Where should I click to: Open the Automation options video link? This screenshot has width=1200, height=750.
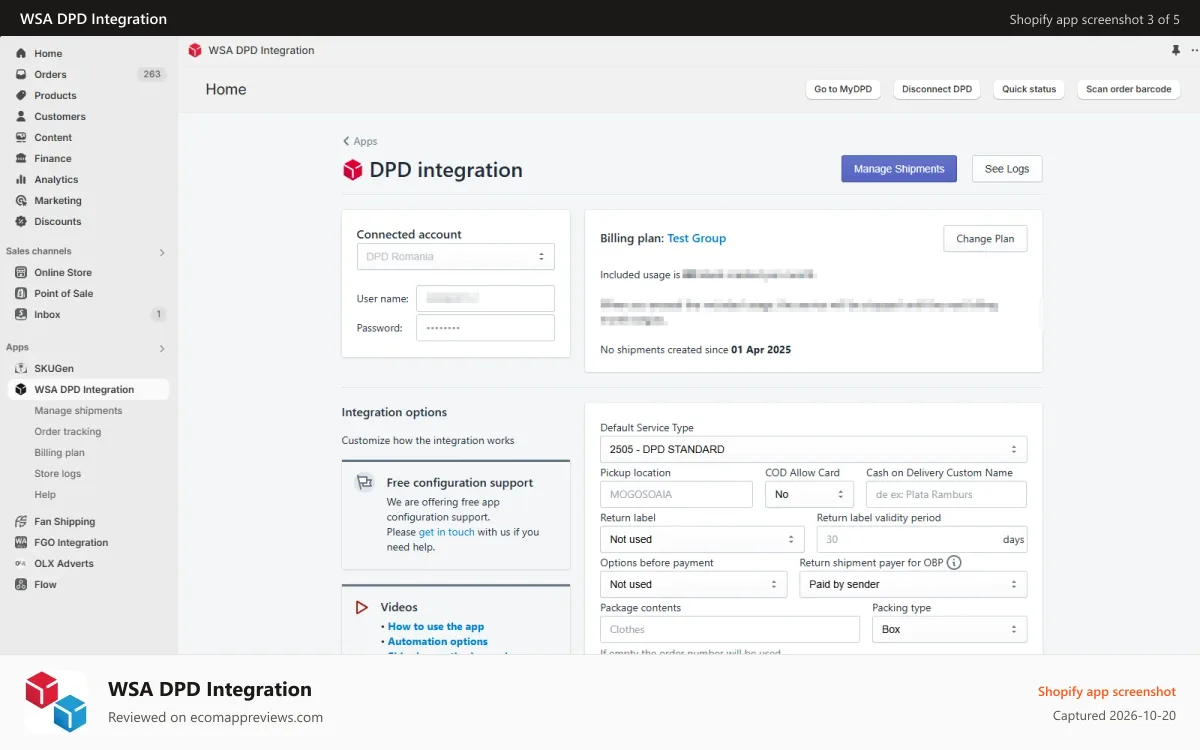point(438,641)
